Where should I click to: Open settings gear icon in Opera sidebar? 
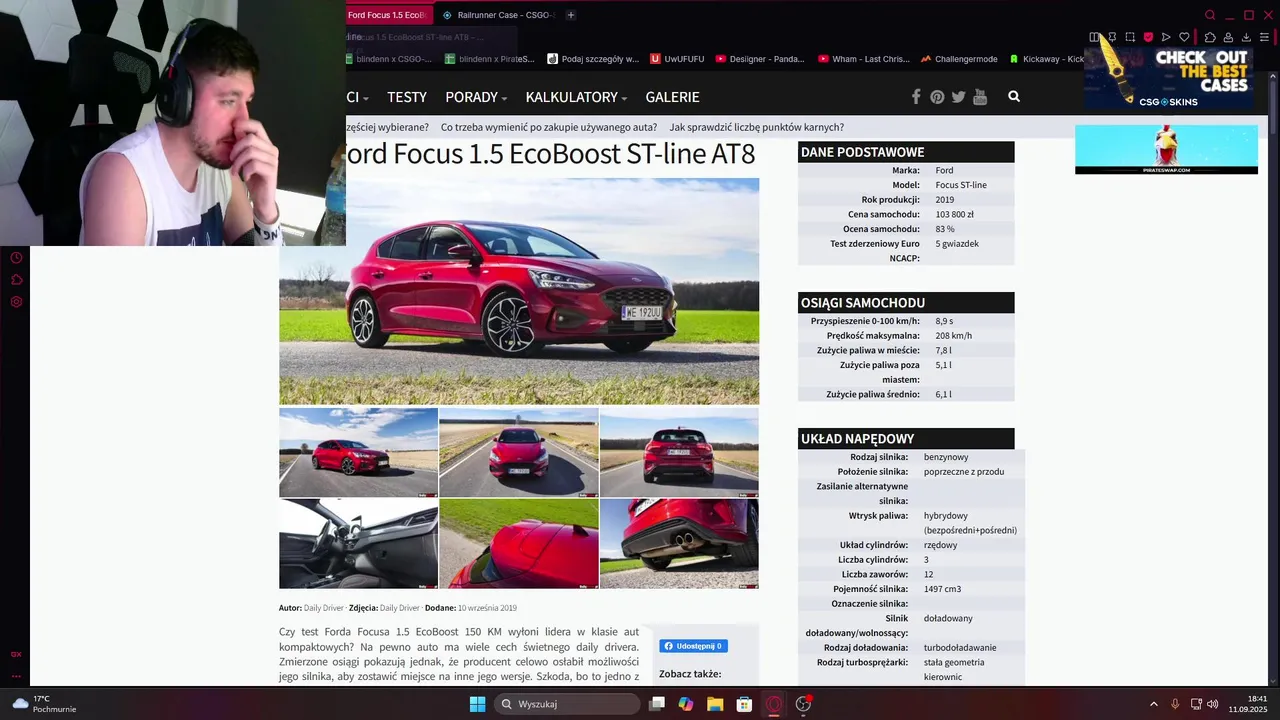[x=16, y=302]
